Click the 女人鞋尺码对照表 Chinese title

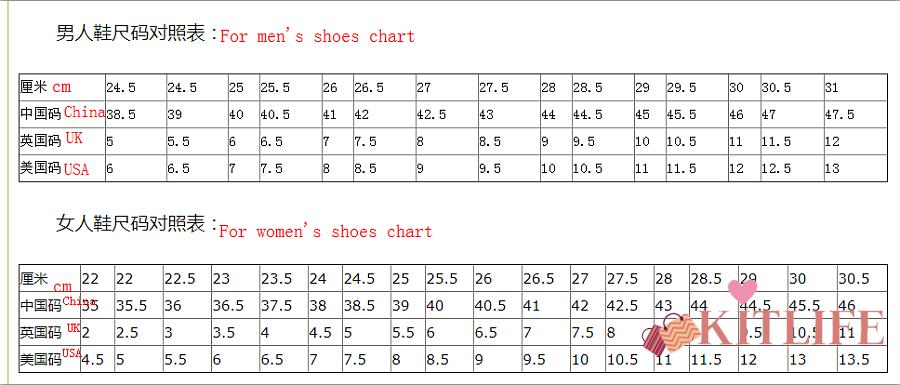click(131, 224)
